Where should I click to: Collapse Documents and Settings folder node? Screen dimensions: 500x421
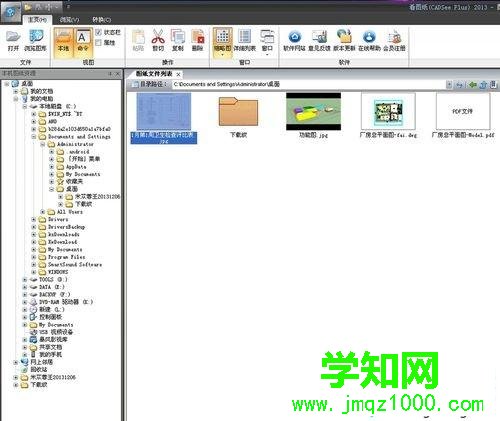pyautogui.click(x=34, y=137)
